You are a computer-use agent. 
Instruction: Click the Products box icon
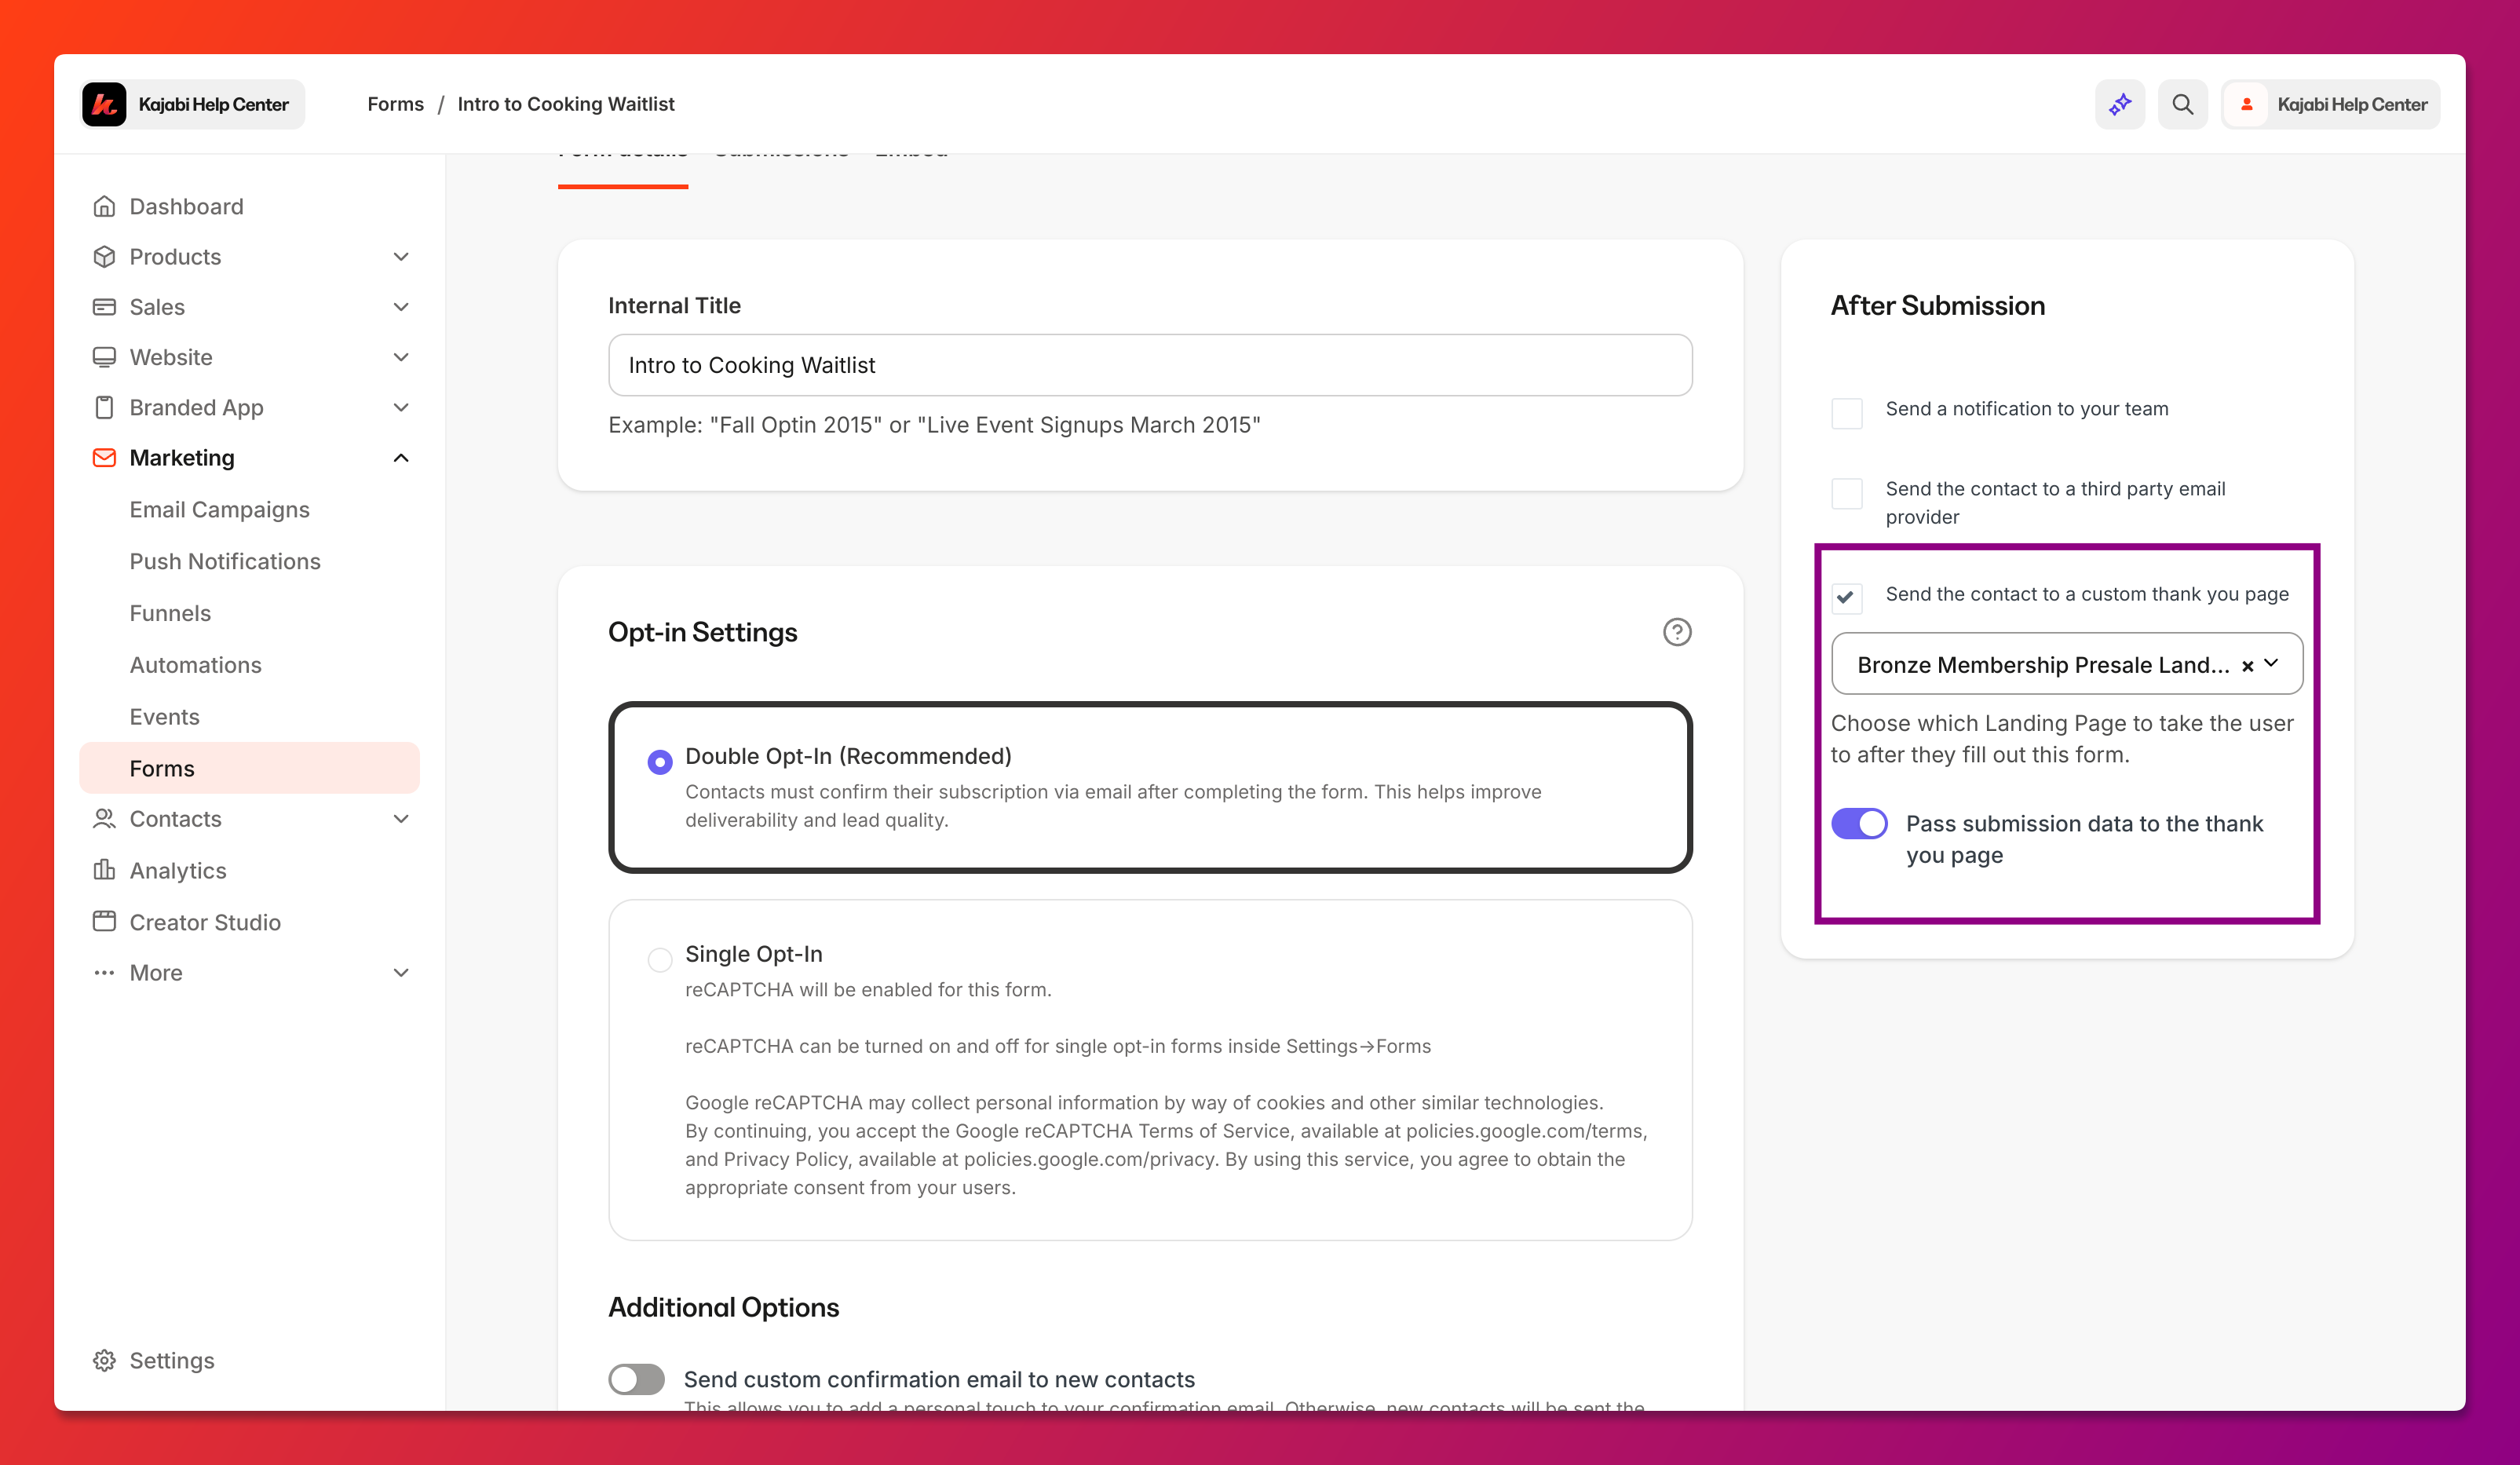coord(104,256)
